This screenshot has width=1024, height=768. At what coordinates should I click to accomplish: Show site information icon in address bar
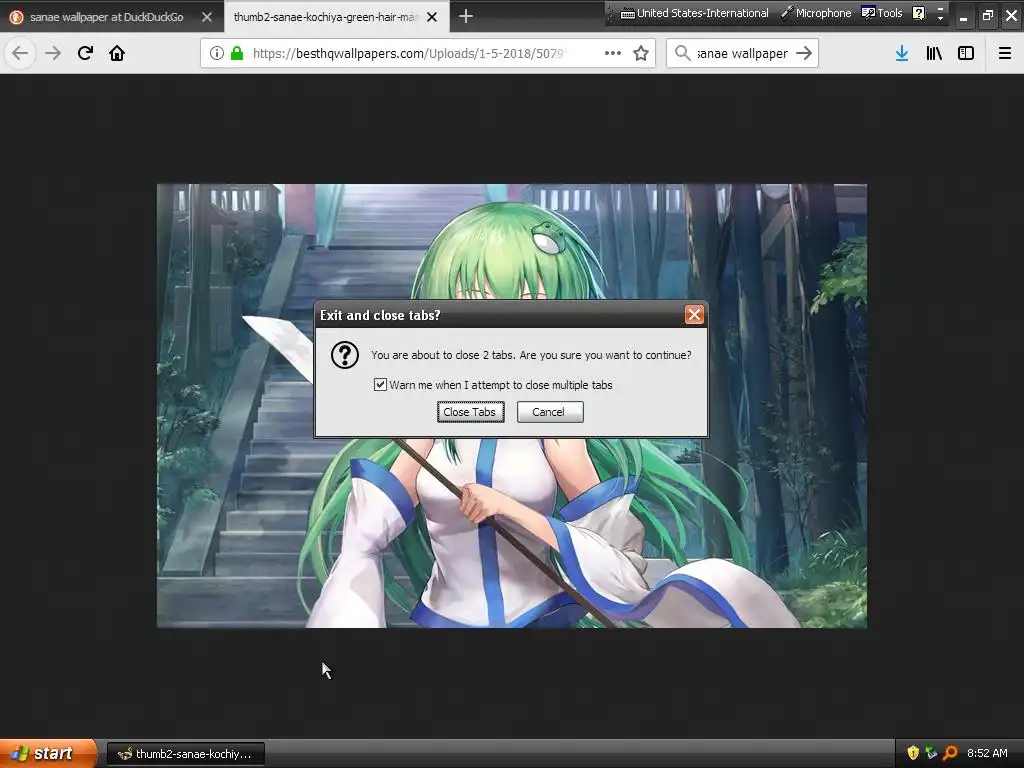(x=217, y=53)
